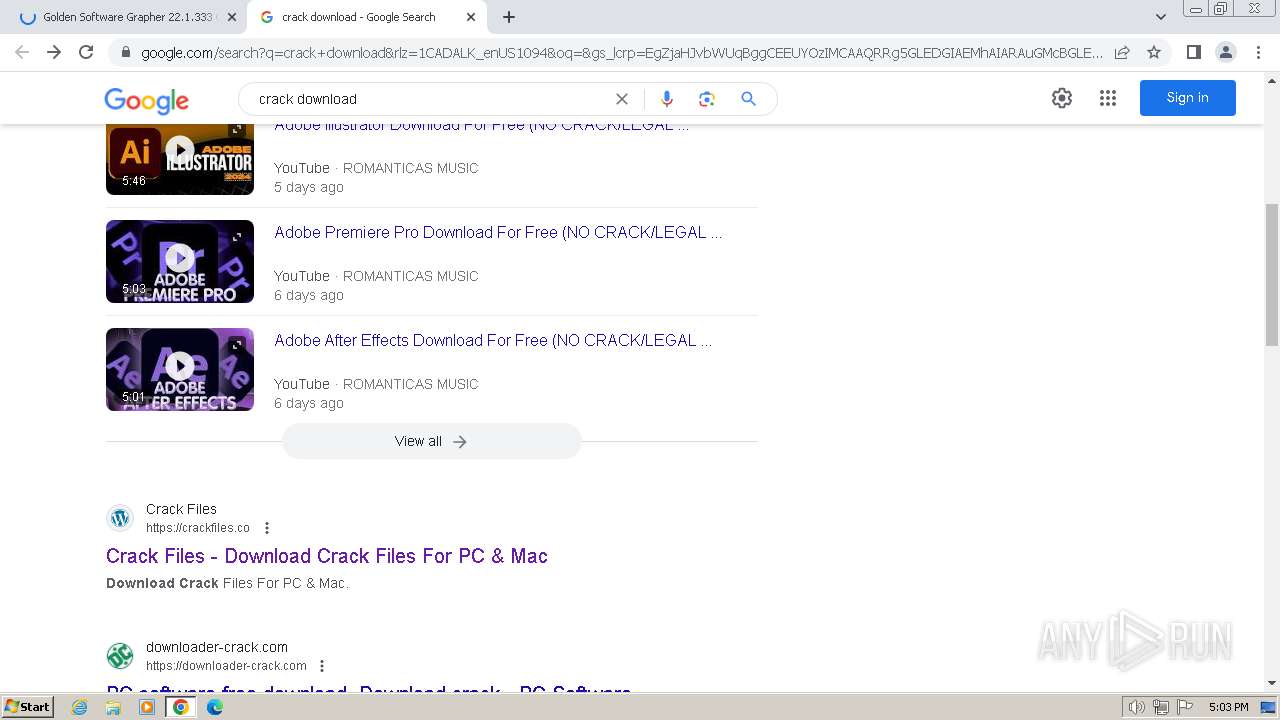Click View all videos button

pos(431,441)
